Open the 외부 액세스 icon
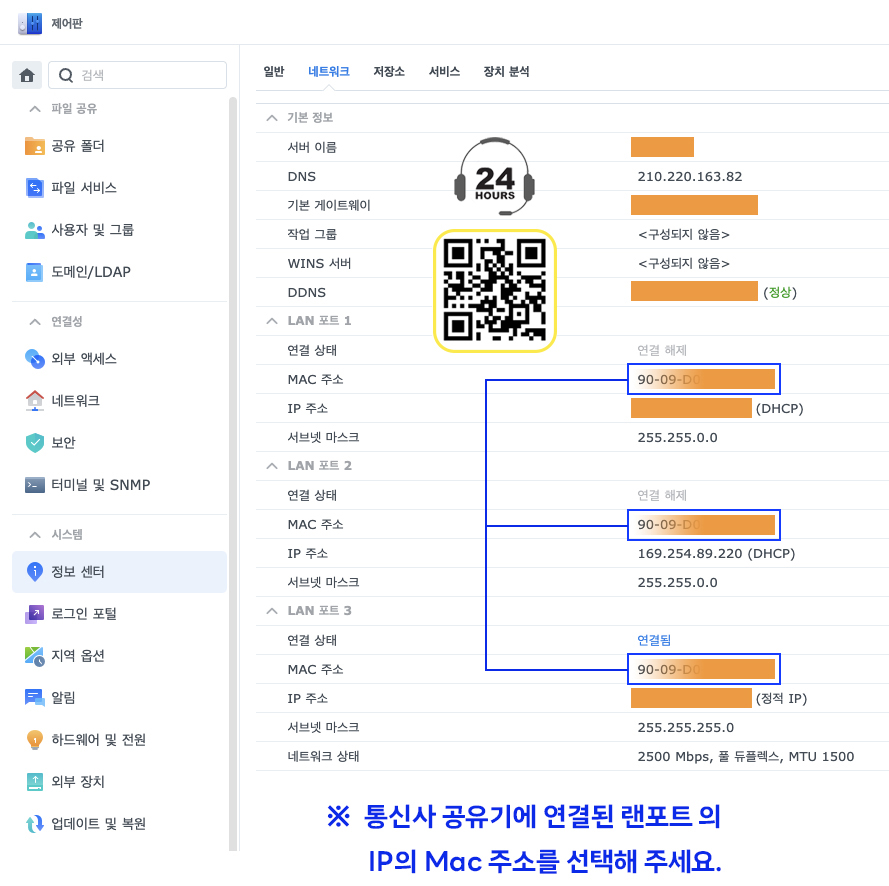The width and height of the screenshot is (889, 886). (35, 359)
